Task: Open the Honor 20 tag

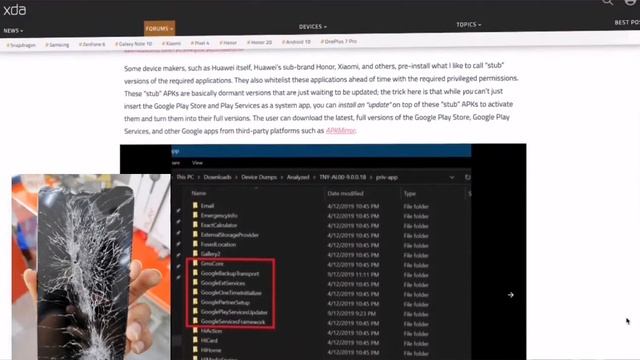Action: point(259,42)
